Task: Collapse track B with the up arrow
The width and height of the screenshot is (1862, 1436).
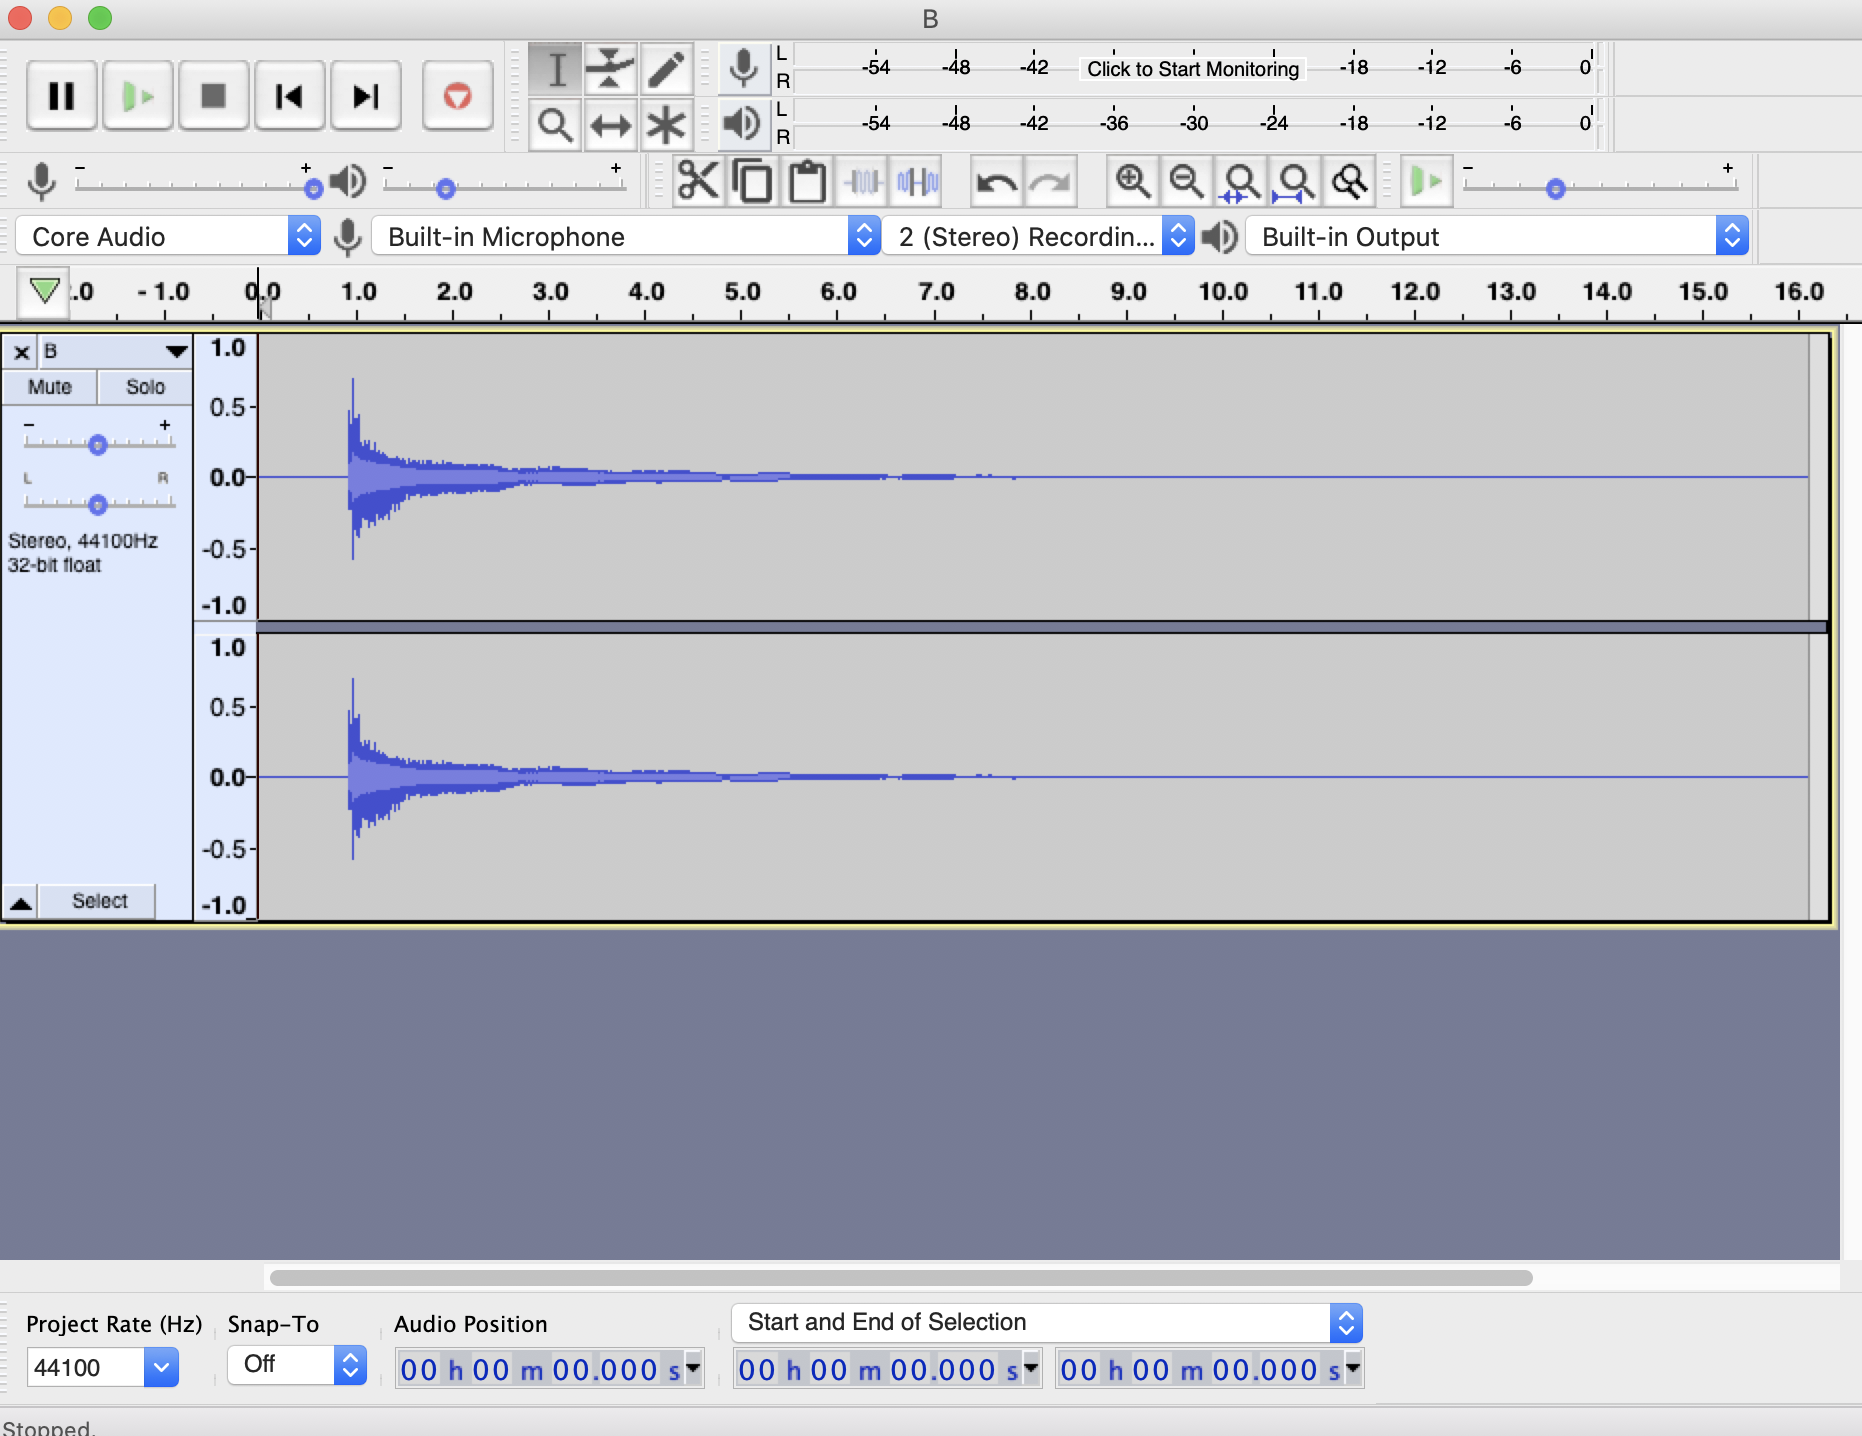Action: (21, 902)
